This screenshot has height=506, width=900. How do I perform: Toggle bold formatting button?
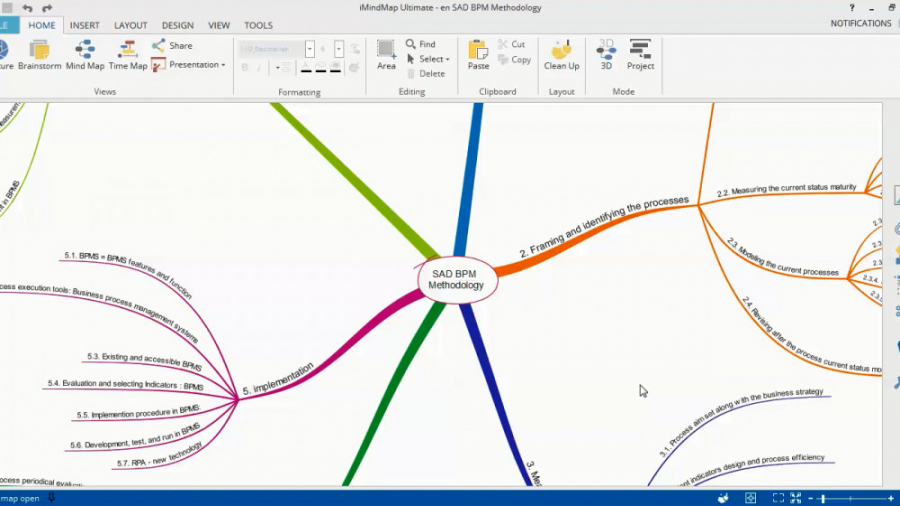(x=245, y=68)
